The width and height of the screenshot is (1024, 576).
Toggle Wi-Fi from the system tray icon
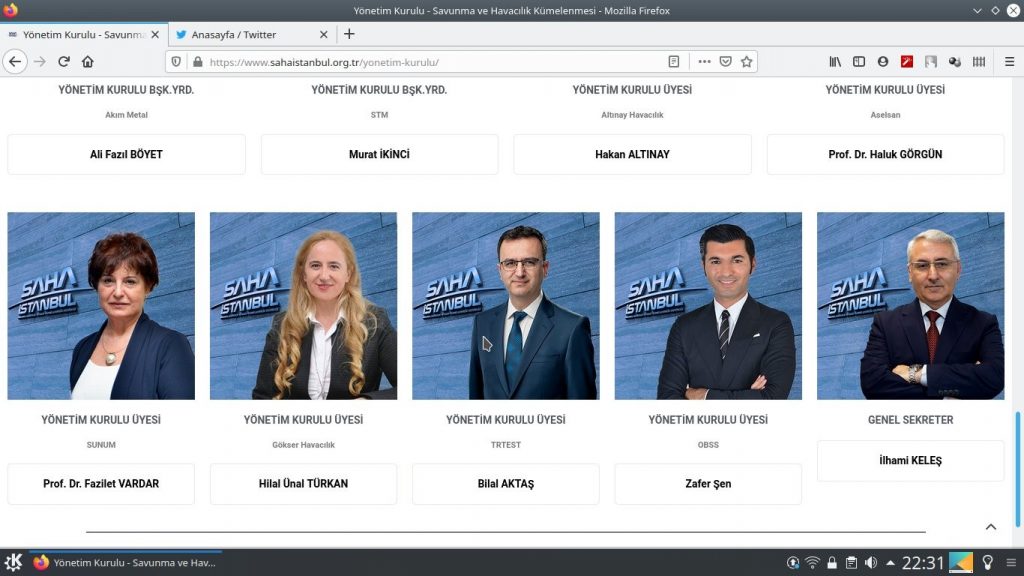click(x=812, y=562)
